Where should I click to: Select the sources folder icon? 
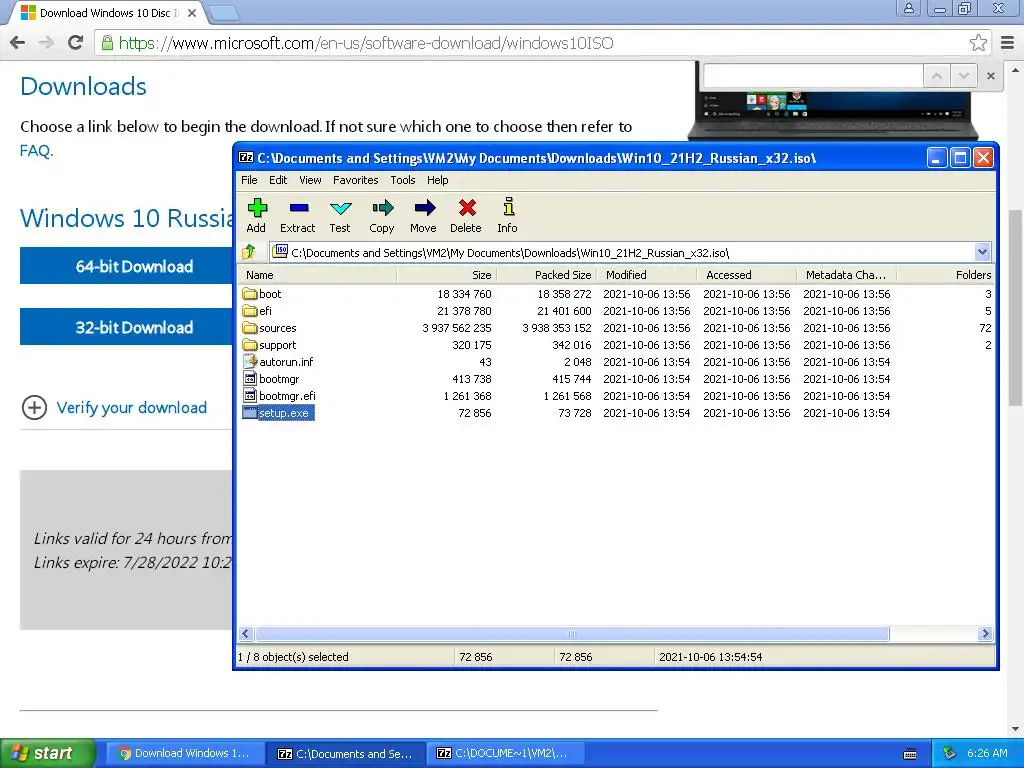(249, 328)
